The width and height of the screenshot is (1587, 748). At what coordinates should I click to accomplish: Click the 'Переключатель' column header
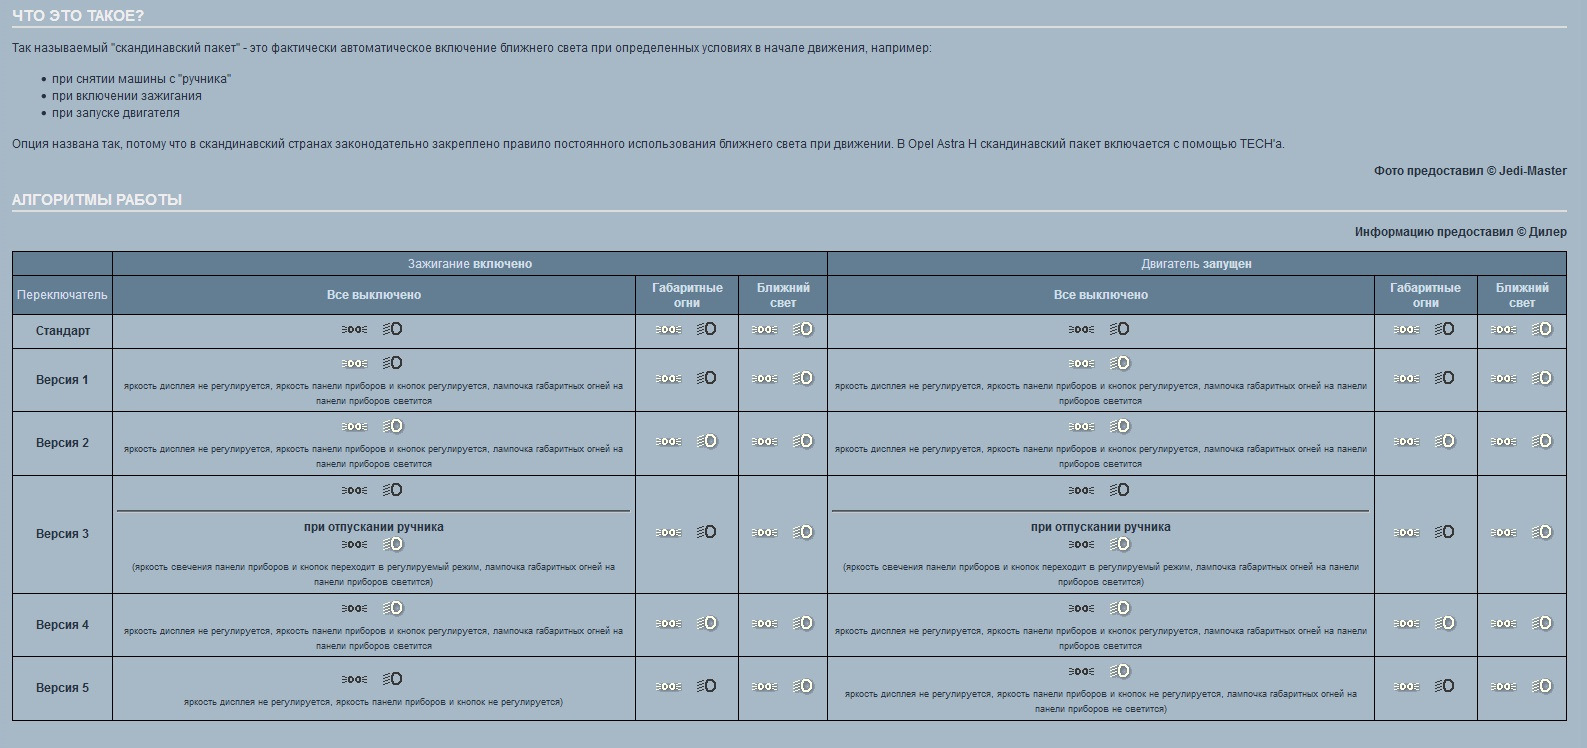62,295
